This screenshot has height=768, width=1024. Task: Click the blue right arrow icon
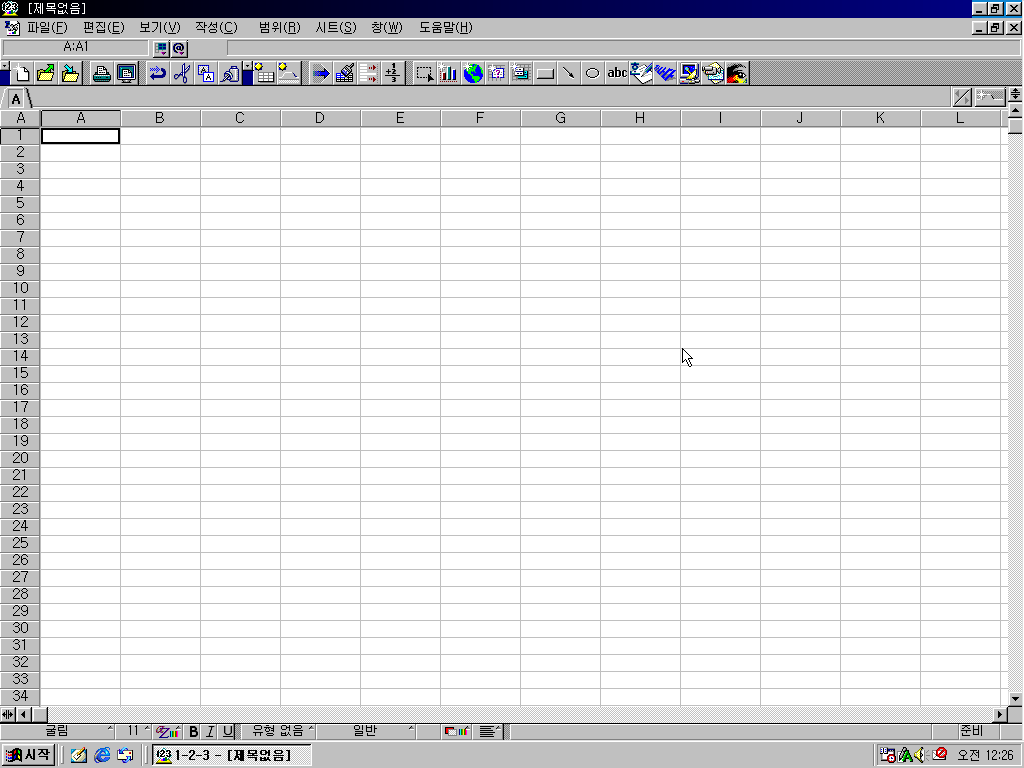[320, 73]
